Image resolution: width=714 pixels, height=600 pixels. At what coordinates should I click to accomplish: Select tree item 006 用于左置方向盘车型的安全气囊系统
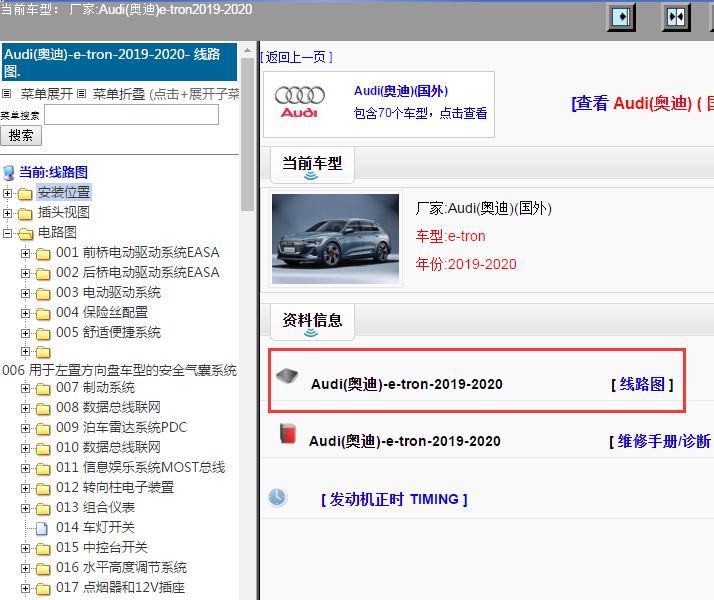119,371
